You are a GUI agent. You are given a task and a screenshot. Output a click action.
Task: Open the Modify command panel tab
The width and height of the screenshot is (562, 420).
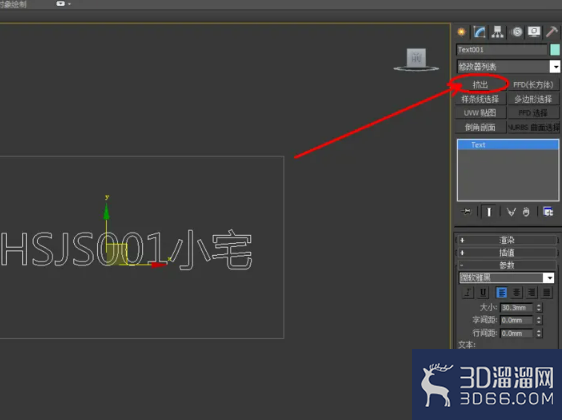tap(480, 32)
